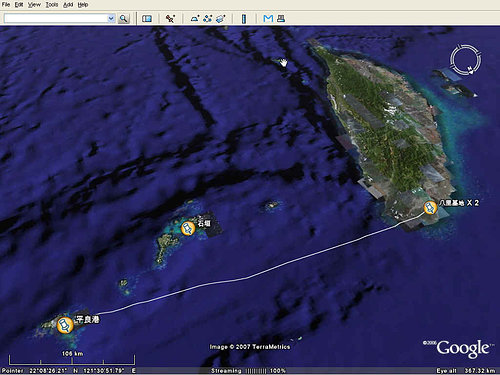Click the Image © 2007 TerraMetrics attribution
The height and width of the screenshot is (375, 500).
pos(250,347)
